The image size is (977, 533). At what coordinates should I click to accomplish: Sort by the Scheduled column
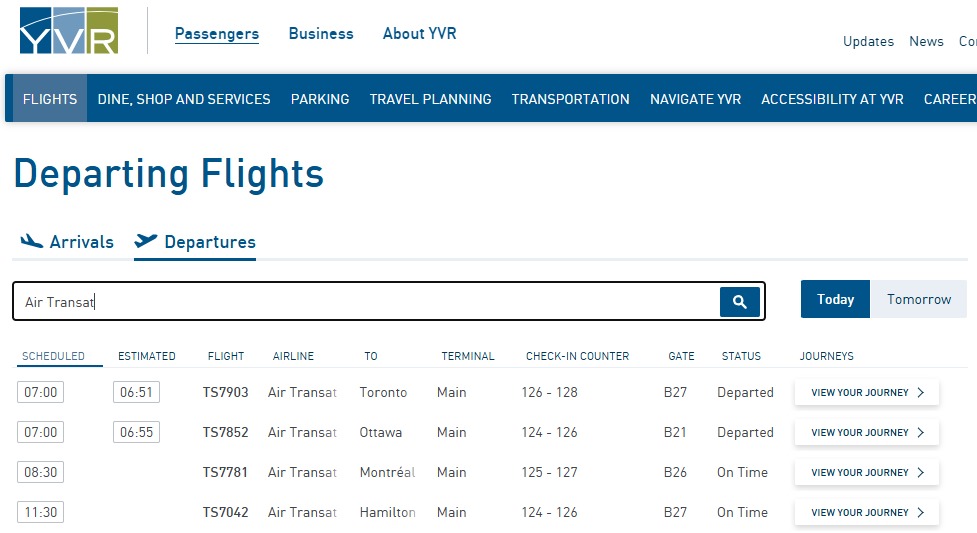click(53, 356)
